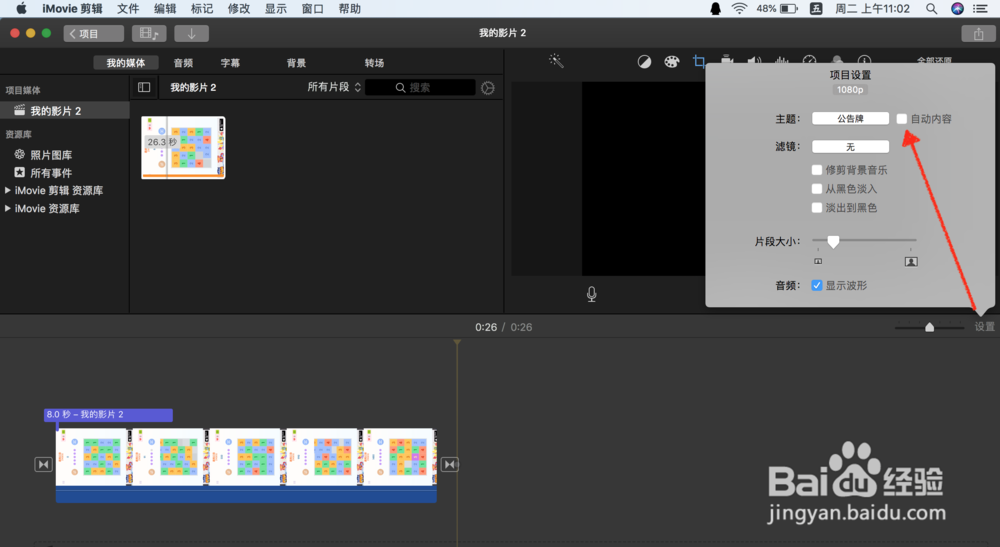Open the speed adjustment tool
The height and width of the screenshot is (547, 1000).
pyautogui.click(x=809, y=60)
